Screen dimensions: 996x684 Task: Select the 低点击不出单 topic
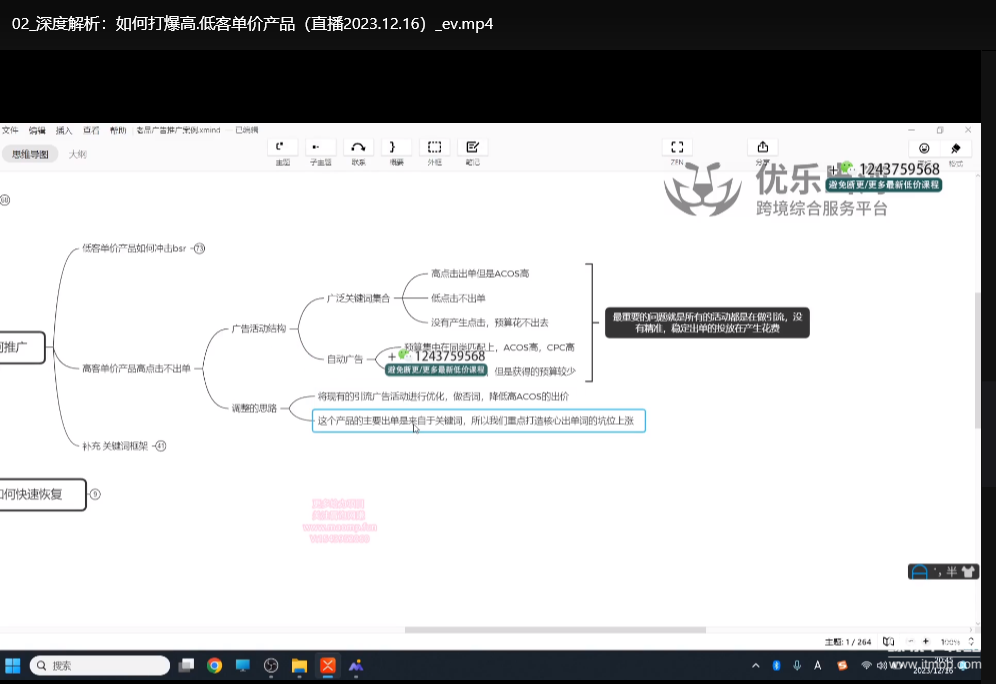457,298
